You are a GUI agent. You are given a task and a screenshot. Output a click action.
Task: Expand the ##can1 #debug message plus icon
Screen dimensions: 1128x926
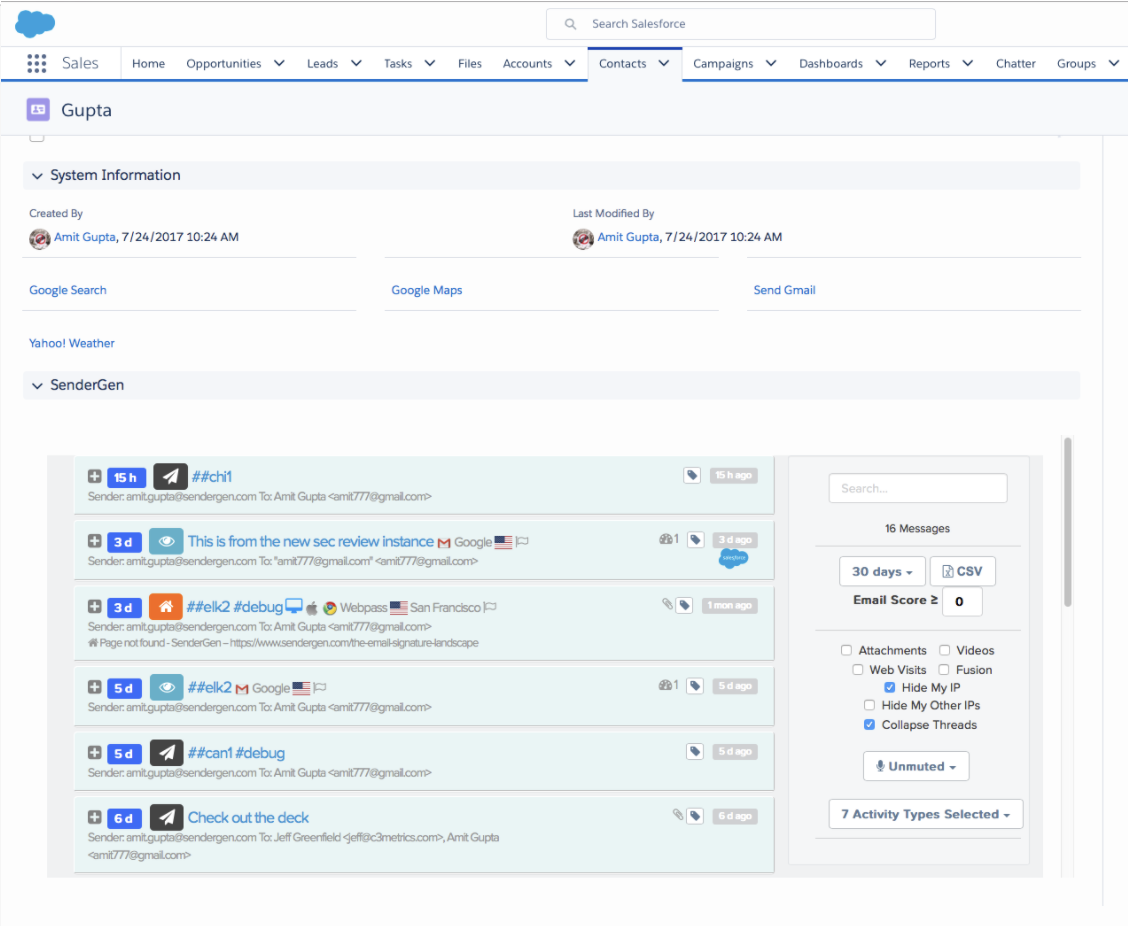pyautogui.click(x=94, y=753)
